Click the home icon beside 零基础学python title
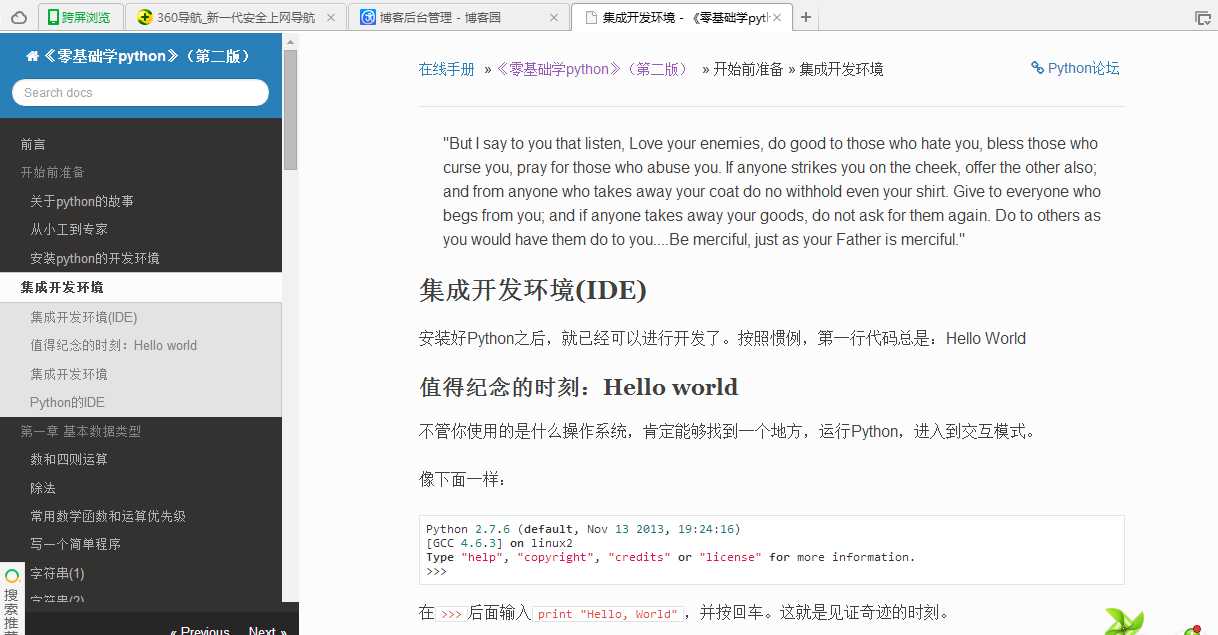 pyautogui.click(x=32, y=57)
